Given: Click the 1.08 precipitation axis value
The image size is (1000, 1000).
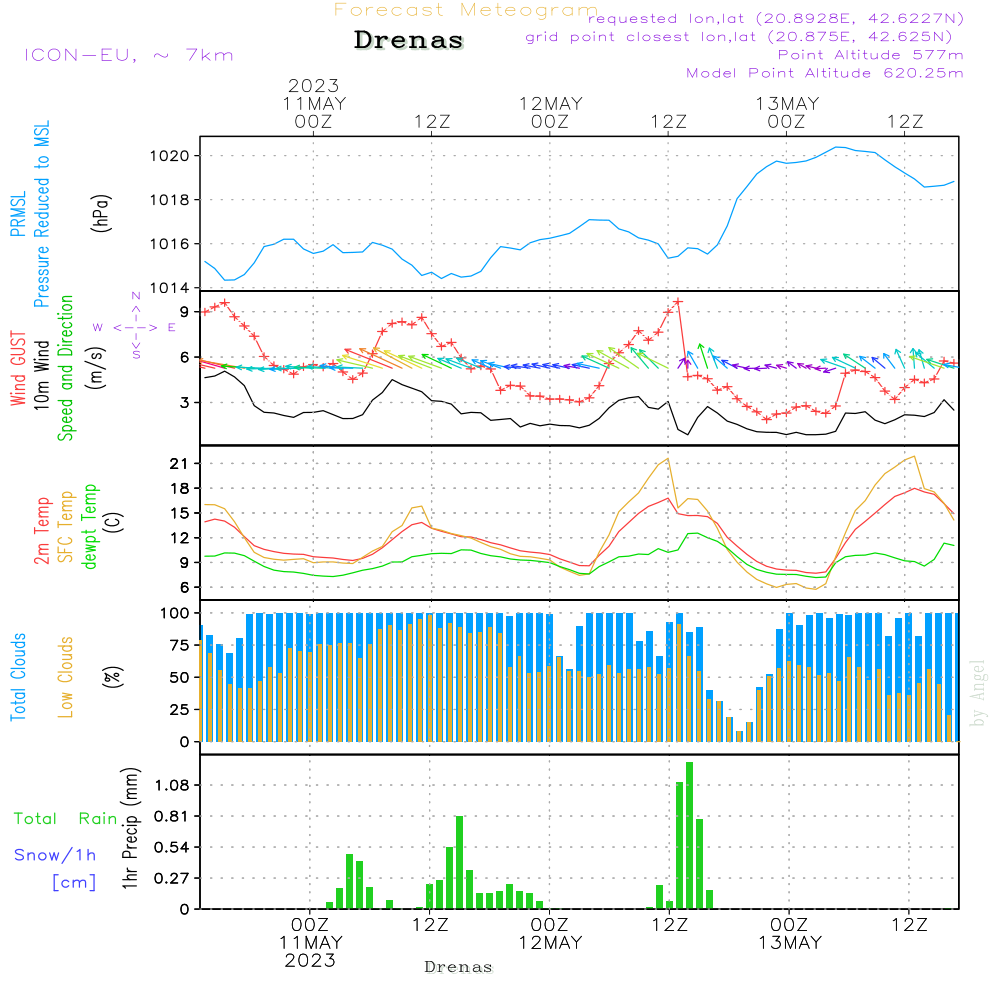Looking at the screenshot, I should point(172,785).
